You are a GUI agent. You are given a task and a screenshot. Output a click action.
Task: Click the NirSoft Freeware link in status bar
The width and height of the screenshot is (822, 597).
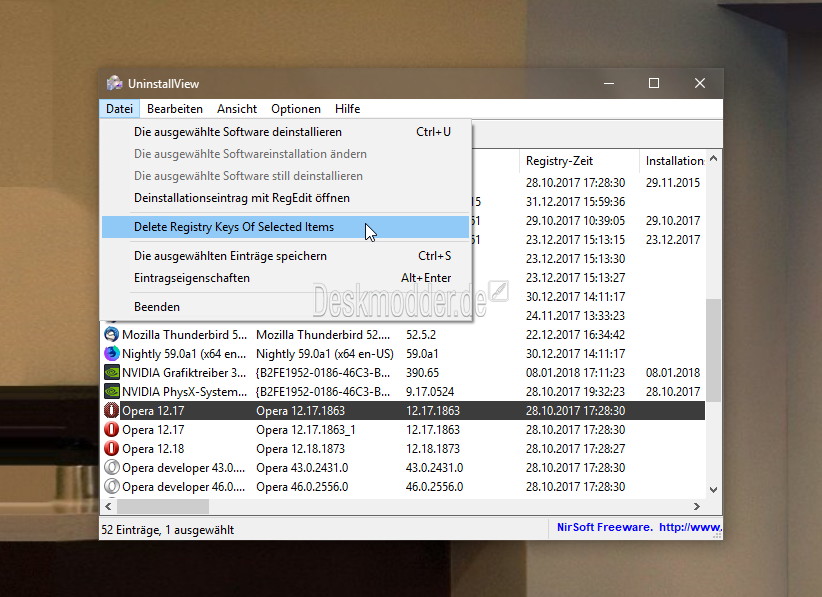(639, 527)
